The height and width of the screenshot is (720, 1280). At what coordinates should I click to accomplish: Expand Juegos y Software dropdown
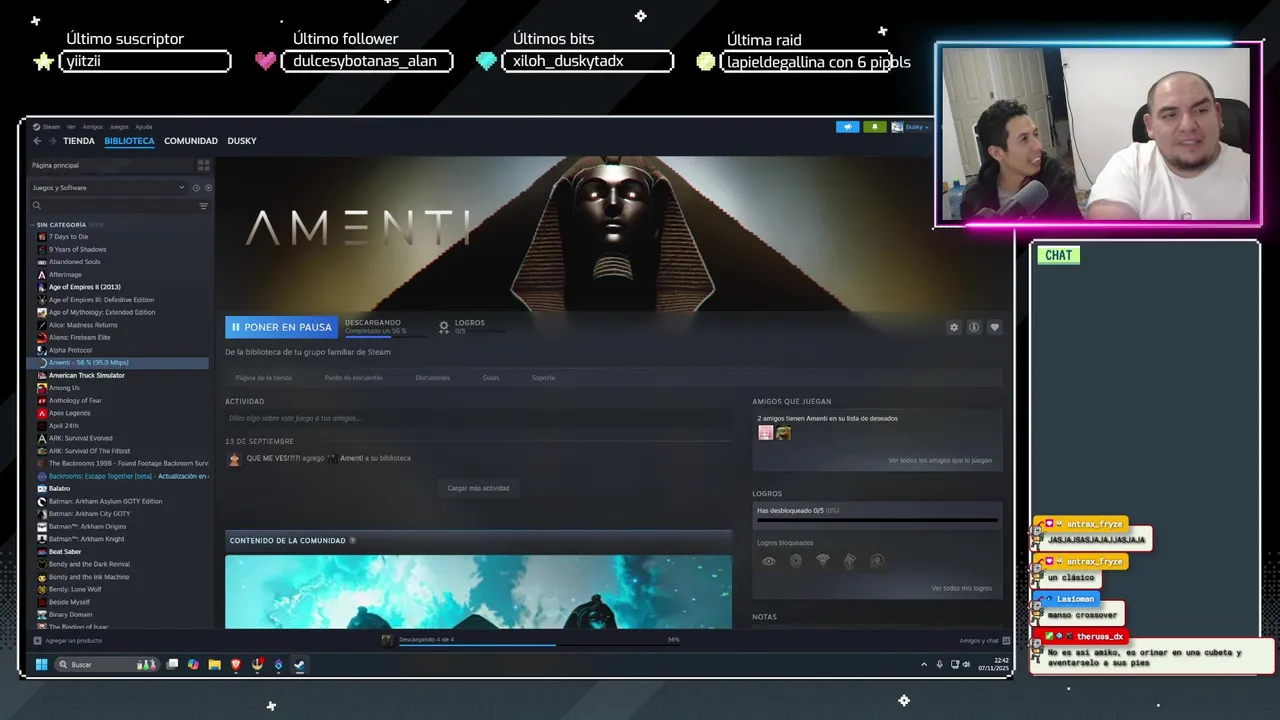[x=108, y=188]
